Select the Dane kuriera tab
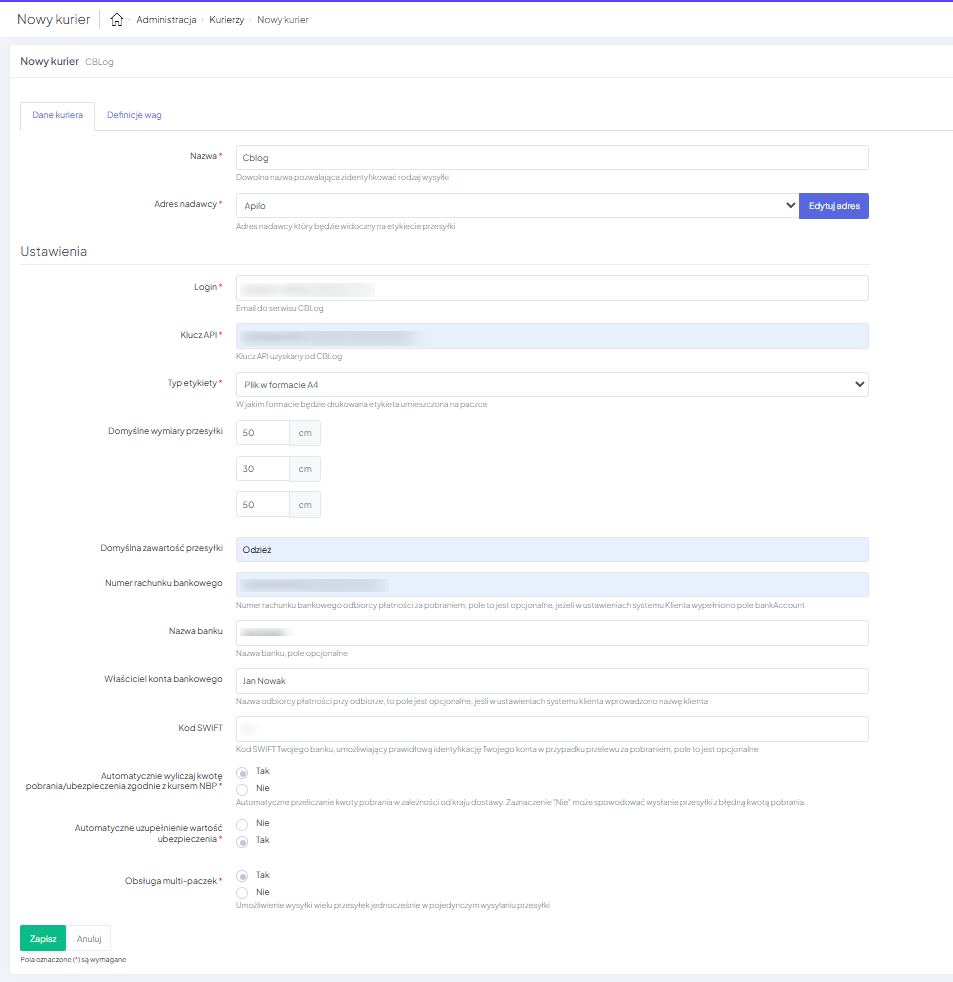 [57, 115]
